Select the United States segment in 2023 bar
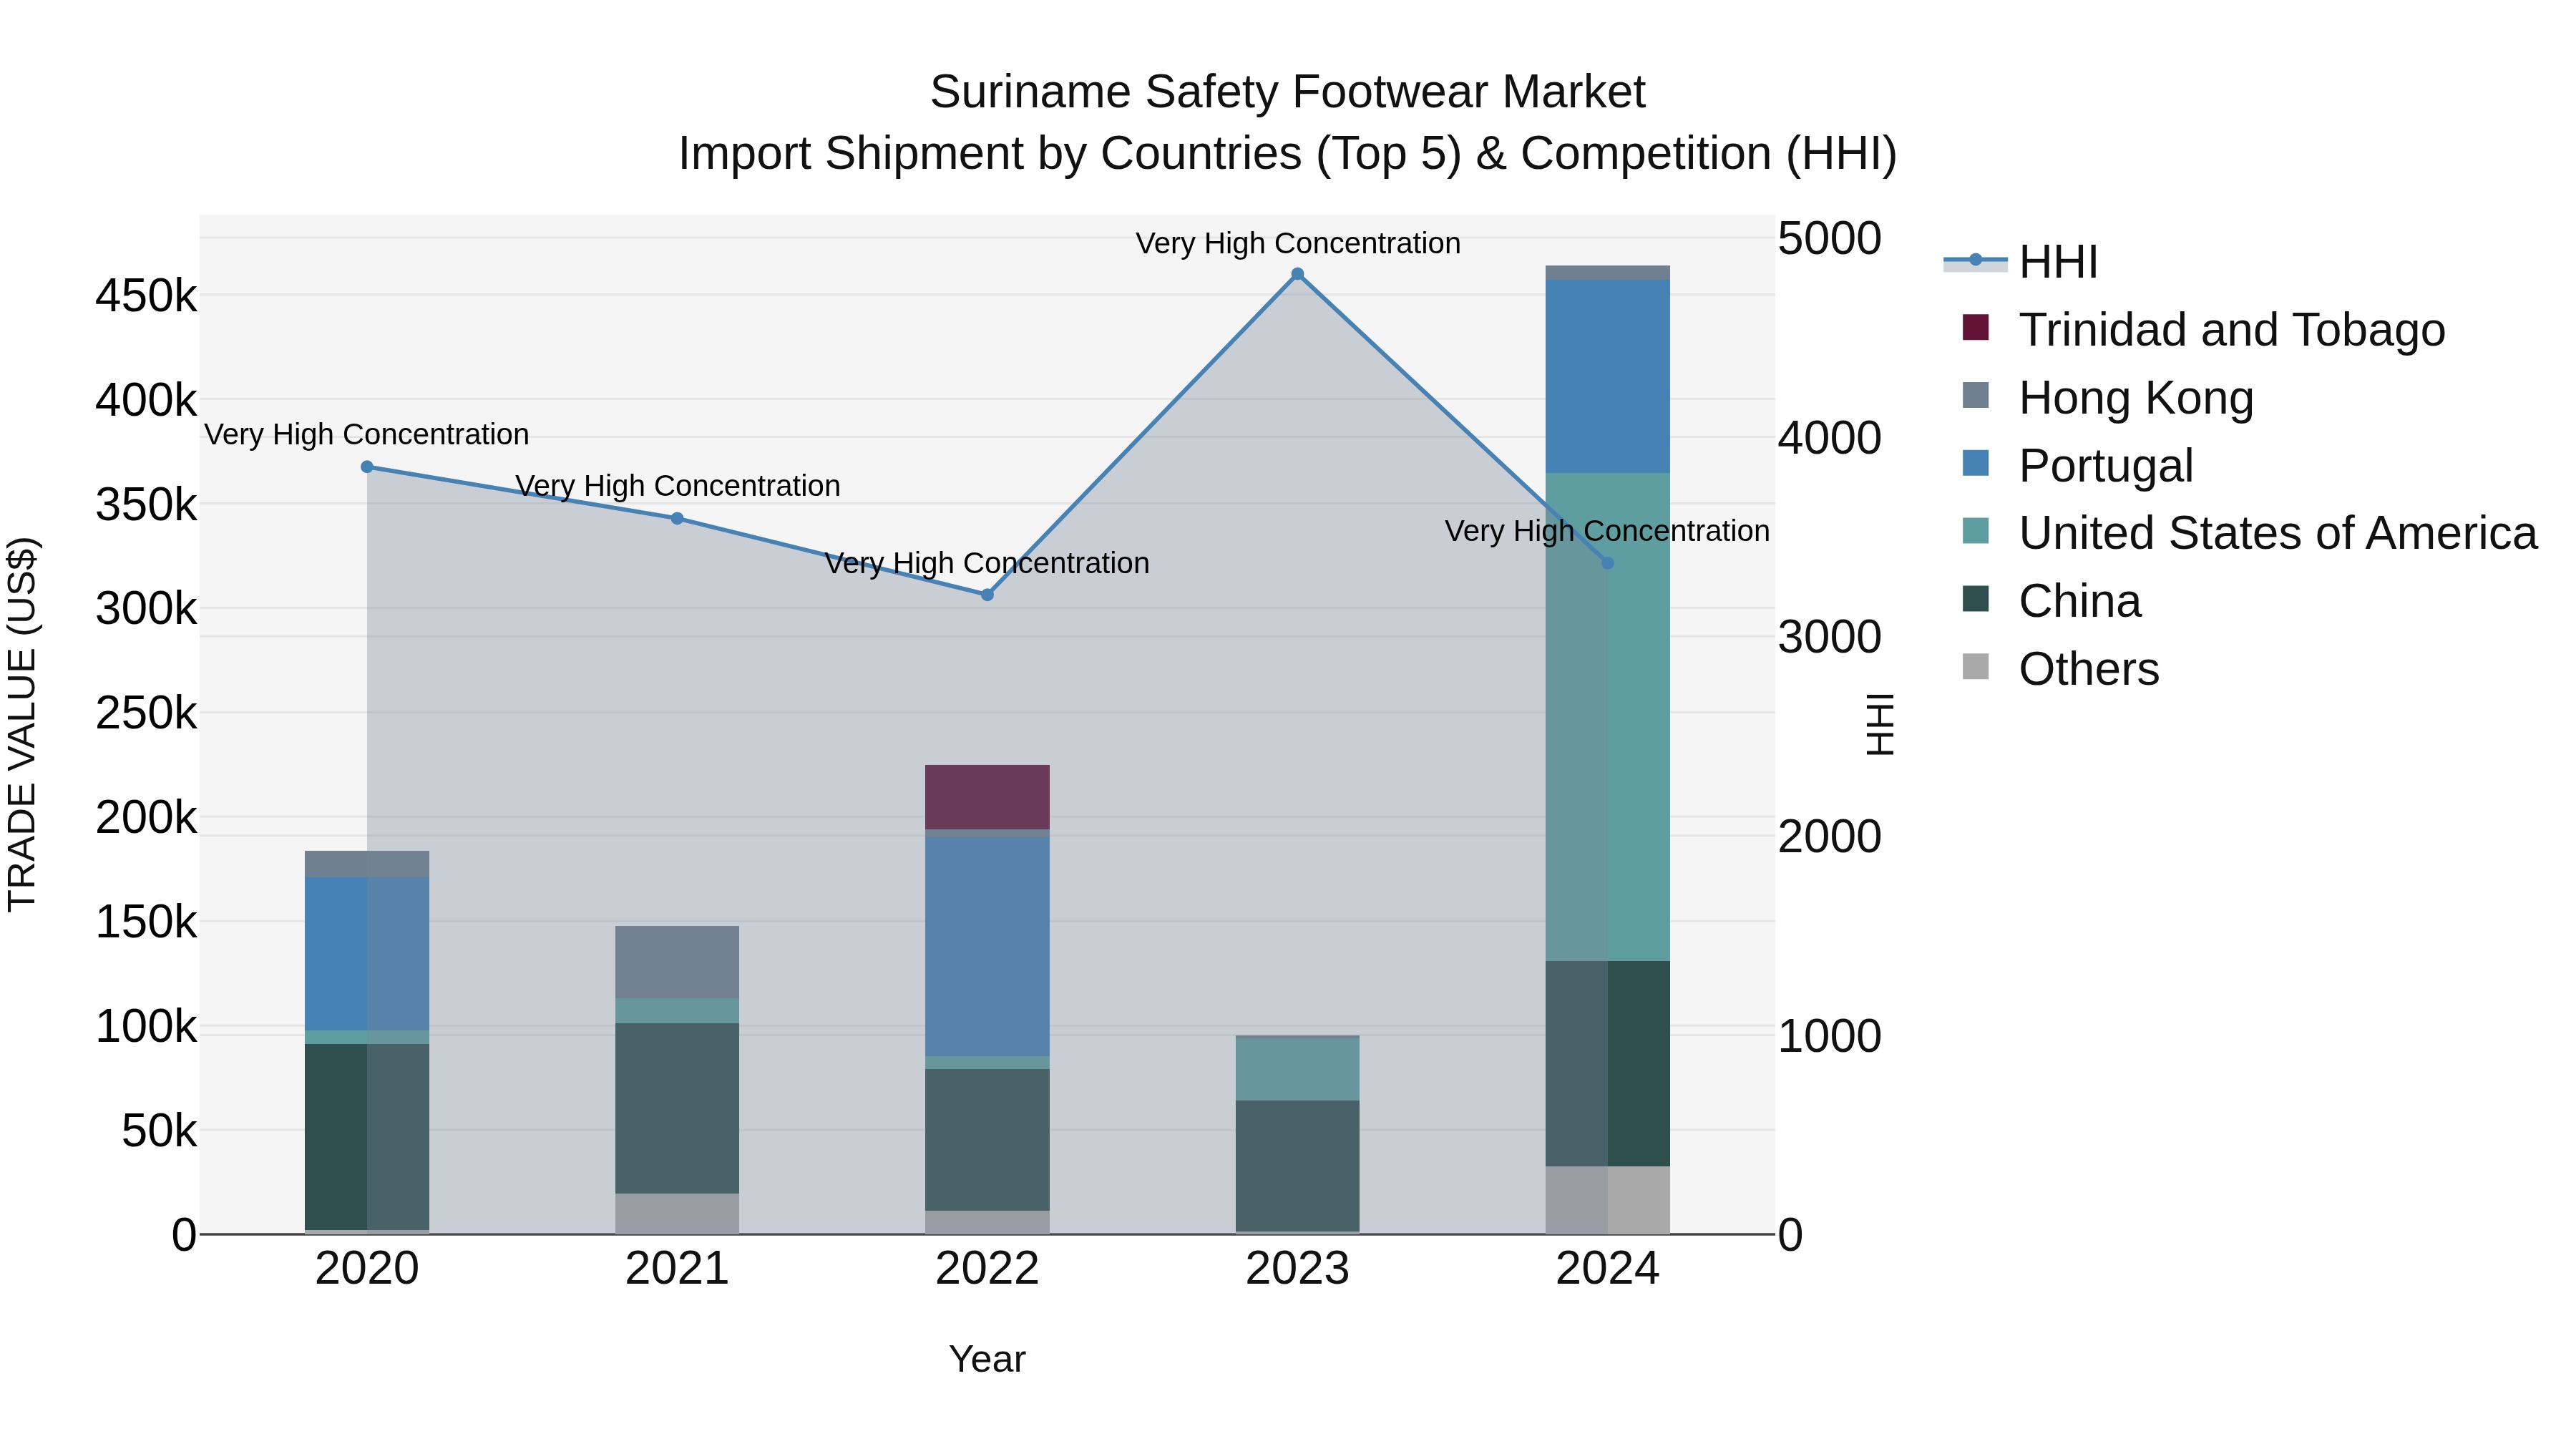This screenshot has width=2576, height=1449. coord(1297,1069)
